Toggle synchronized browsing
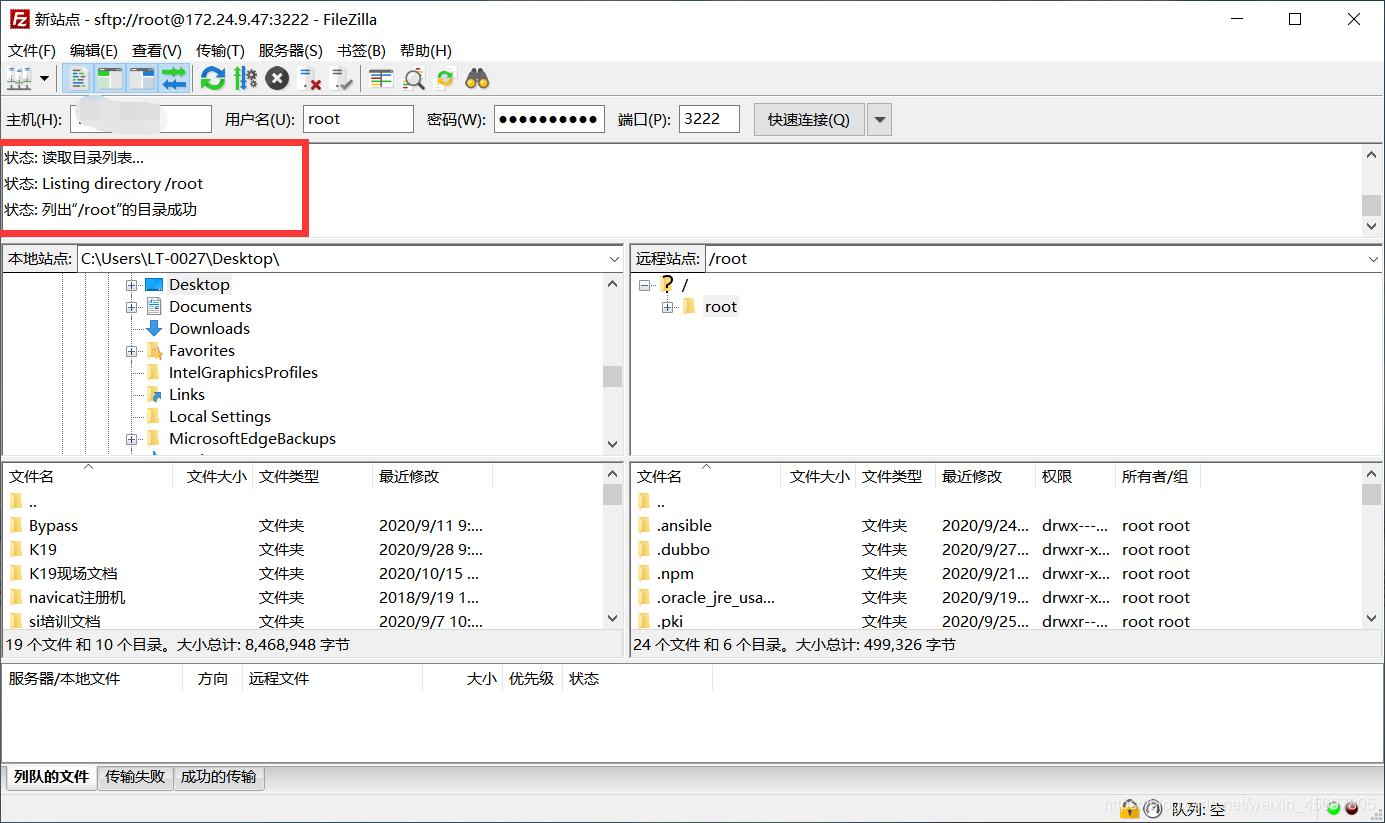The width and height of the screenshot is (1385, 823). point(445,78)
